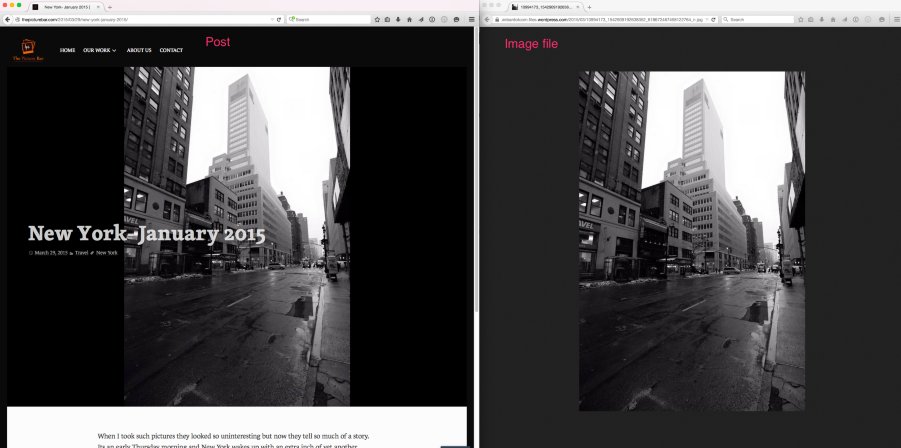Screen dimensions: 901x448
Task: Click The Picture Bar site logo
Action: [x=25, y=50]
